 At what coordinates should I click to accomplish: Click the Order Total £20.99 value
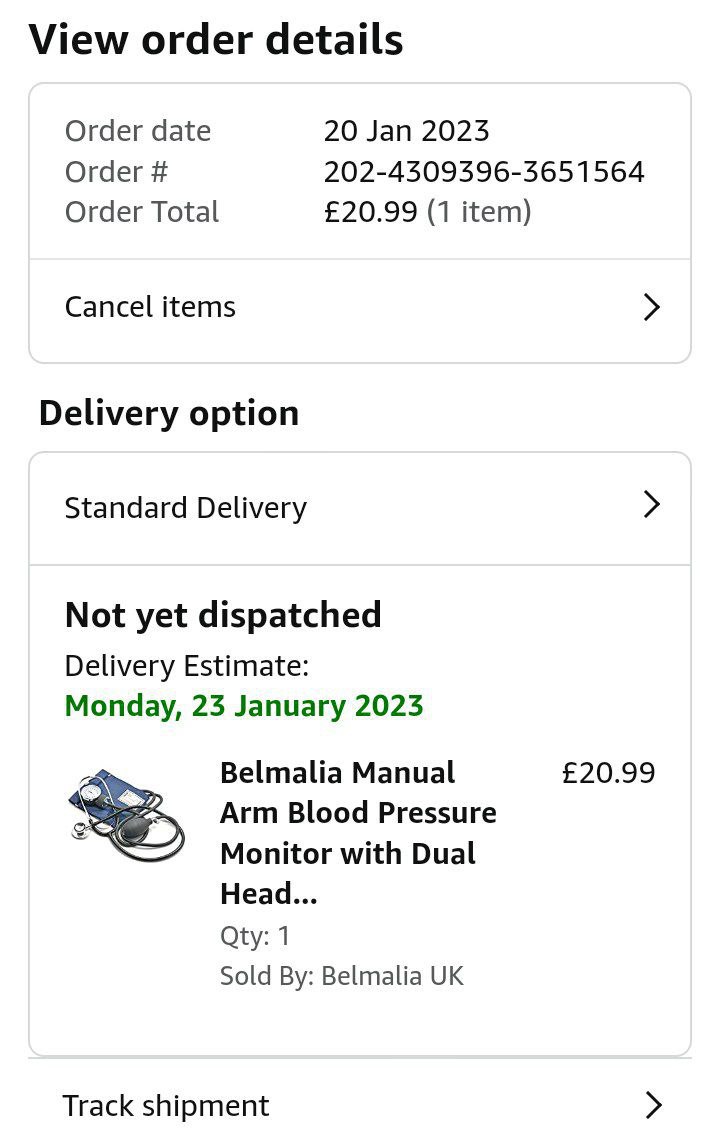pos(370,212)
